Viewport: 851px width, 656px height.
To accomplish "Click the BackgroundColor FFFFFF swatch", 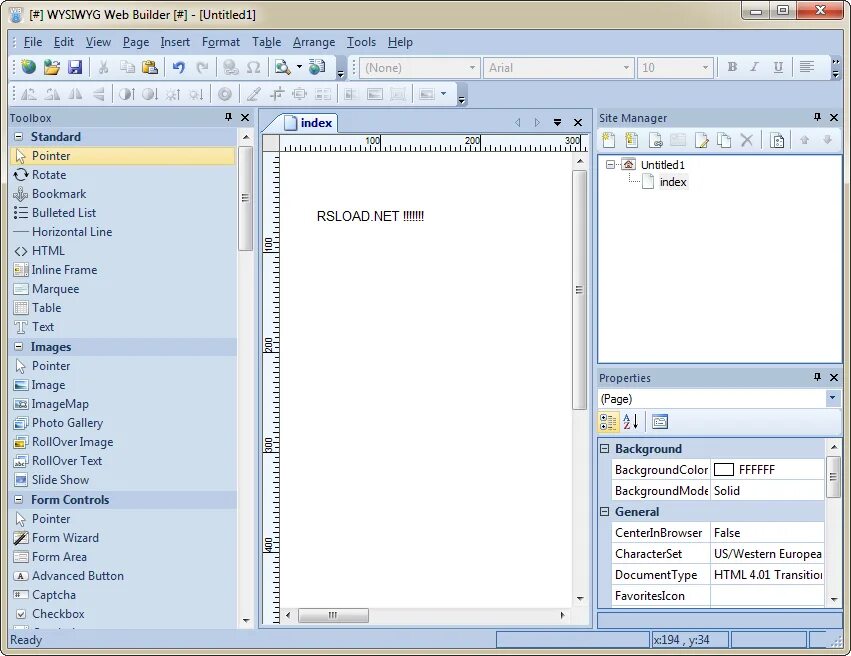I will [723, 469].
